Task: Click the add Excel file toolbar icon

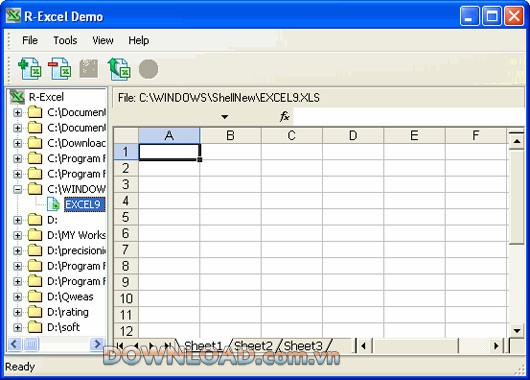Action: pyautogui.click(x=30, y=69)
